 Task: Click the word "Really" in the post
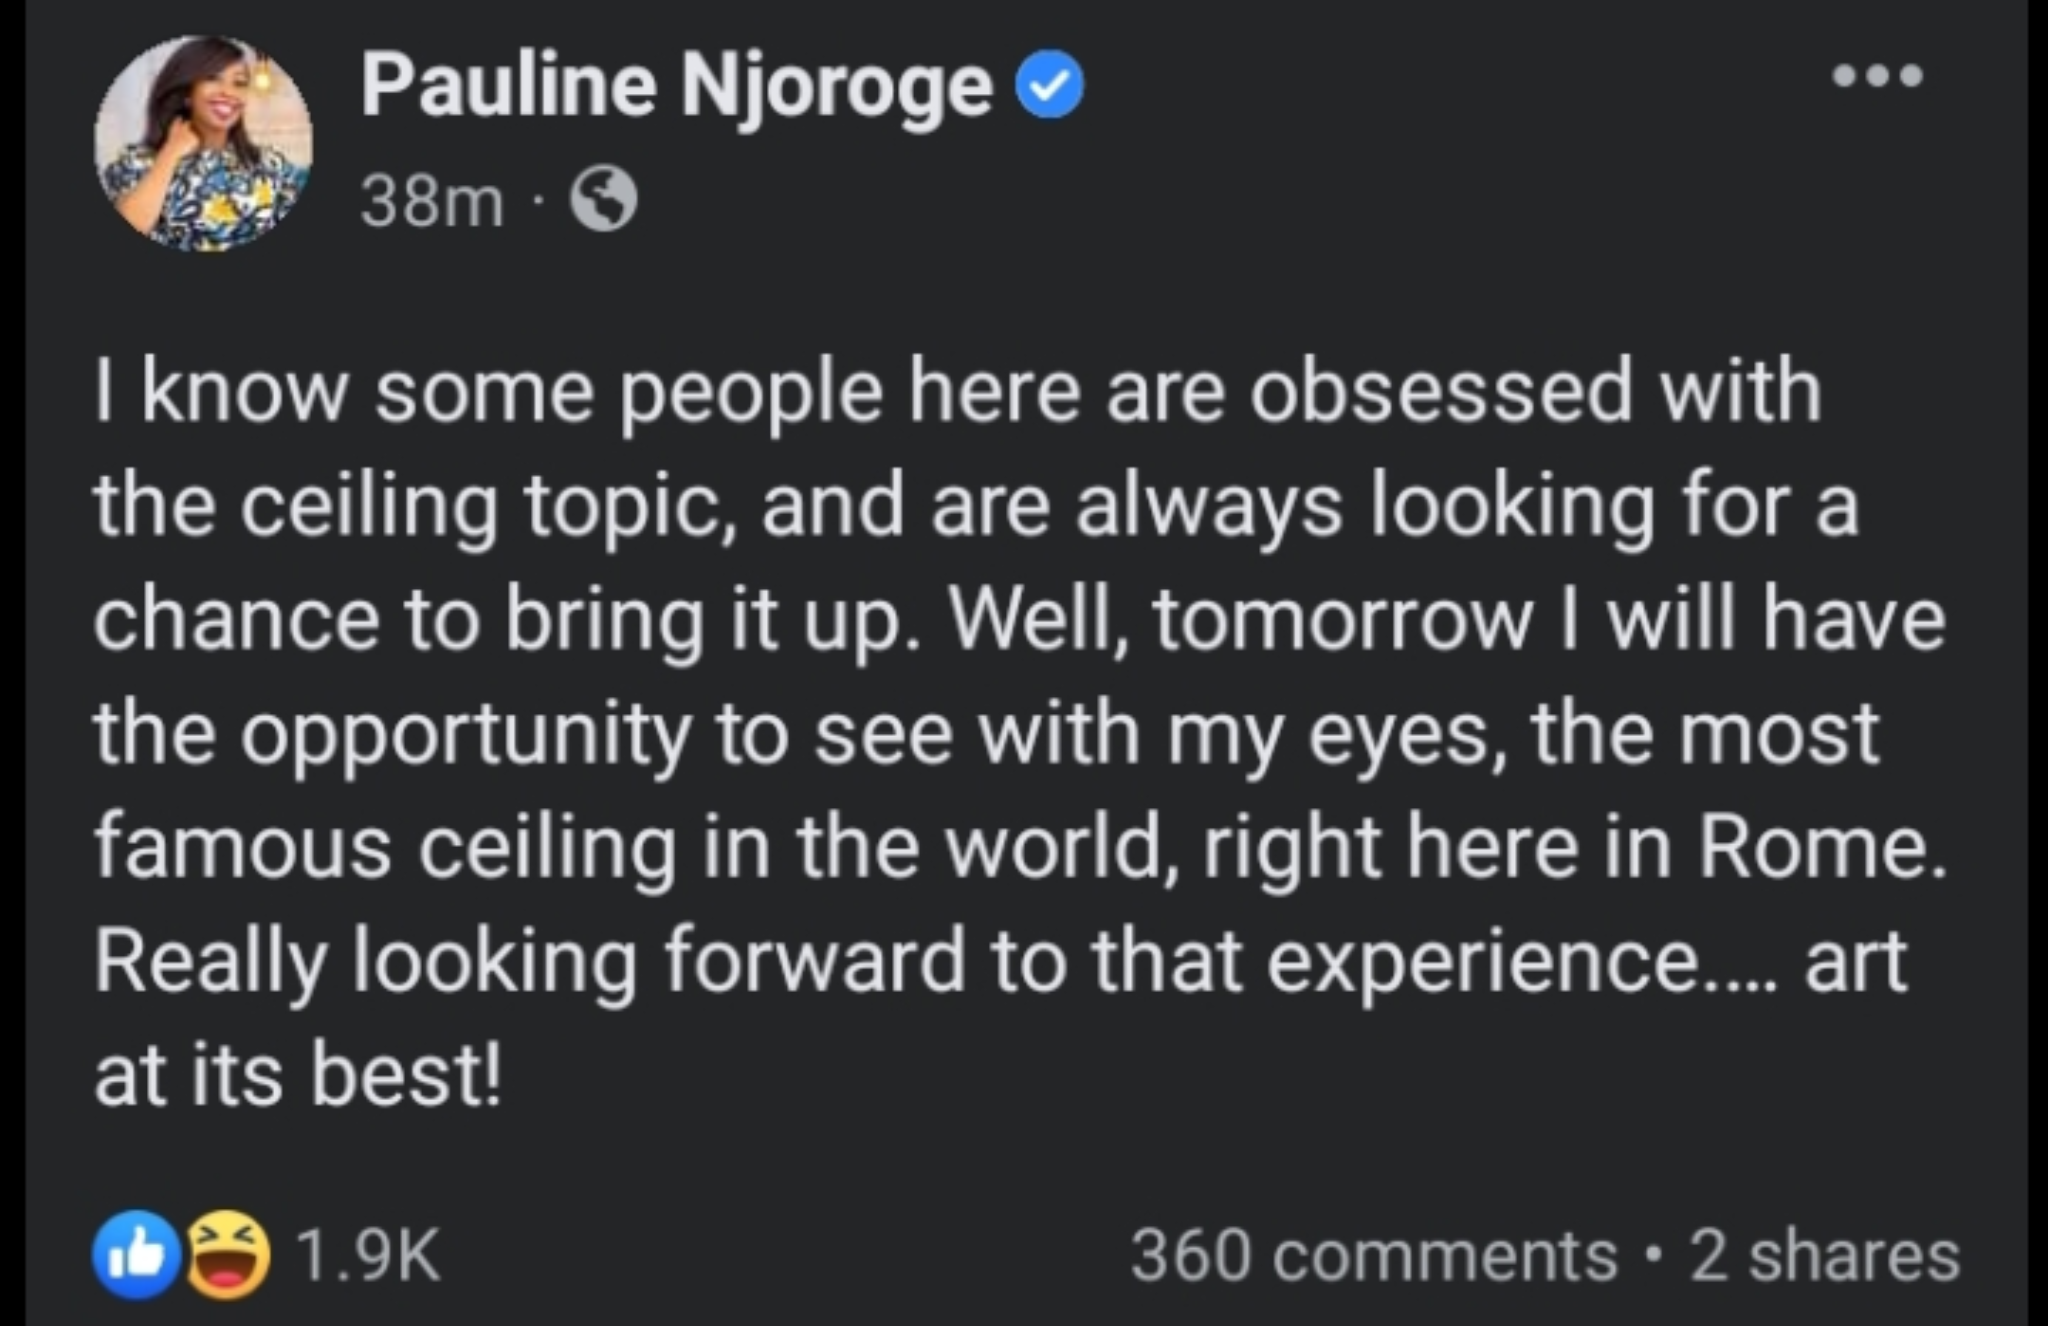click(211, 962)
